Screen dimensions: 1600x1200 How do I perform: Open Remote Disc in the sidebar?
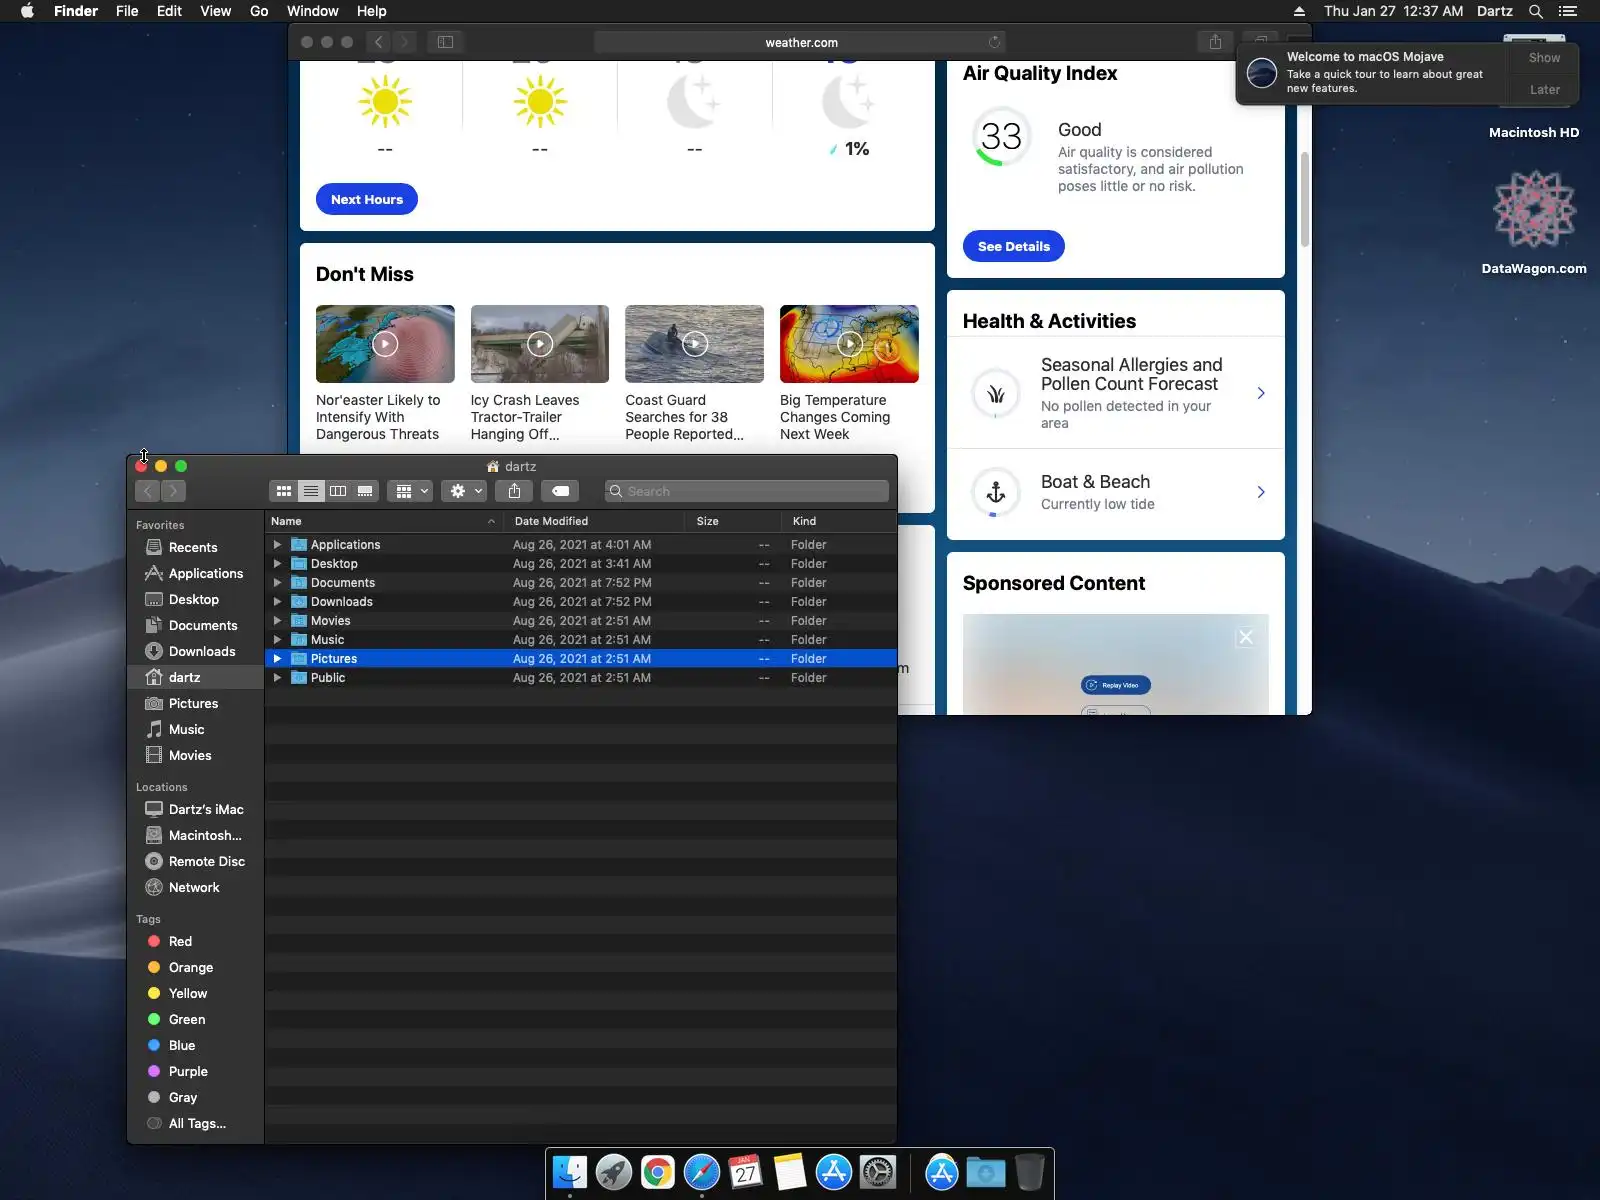click(195, 861)
